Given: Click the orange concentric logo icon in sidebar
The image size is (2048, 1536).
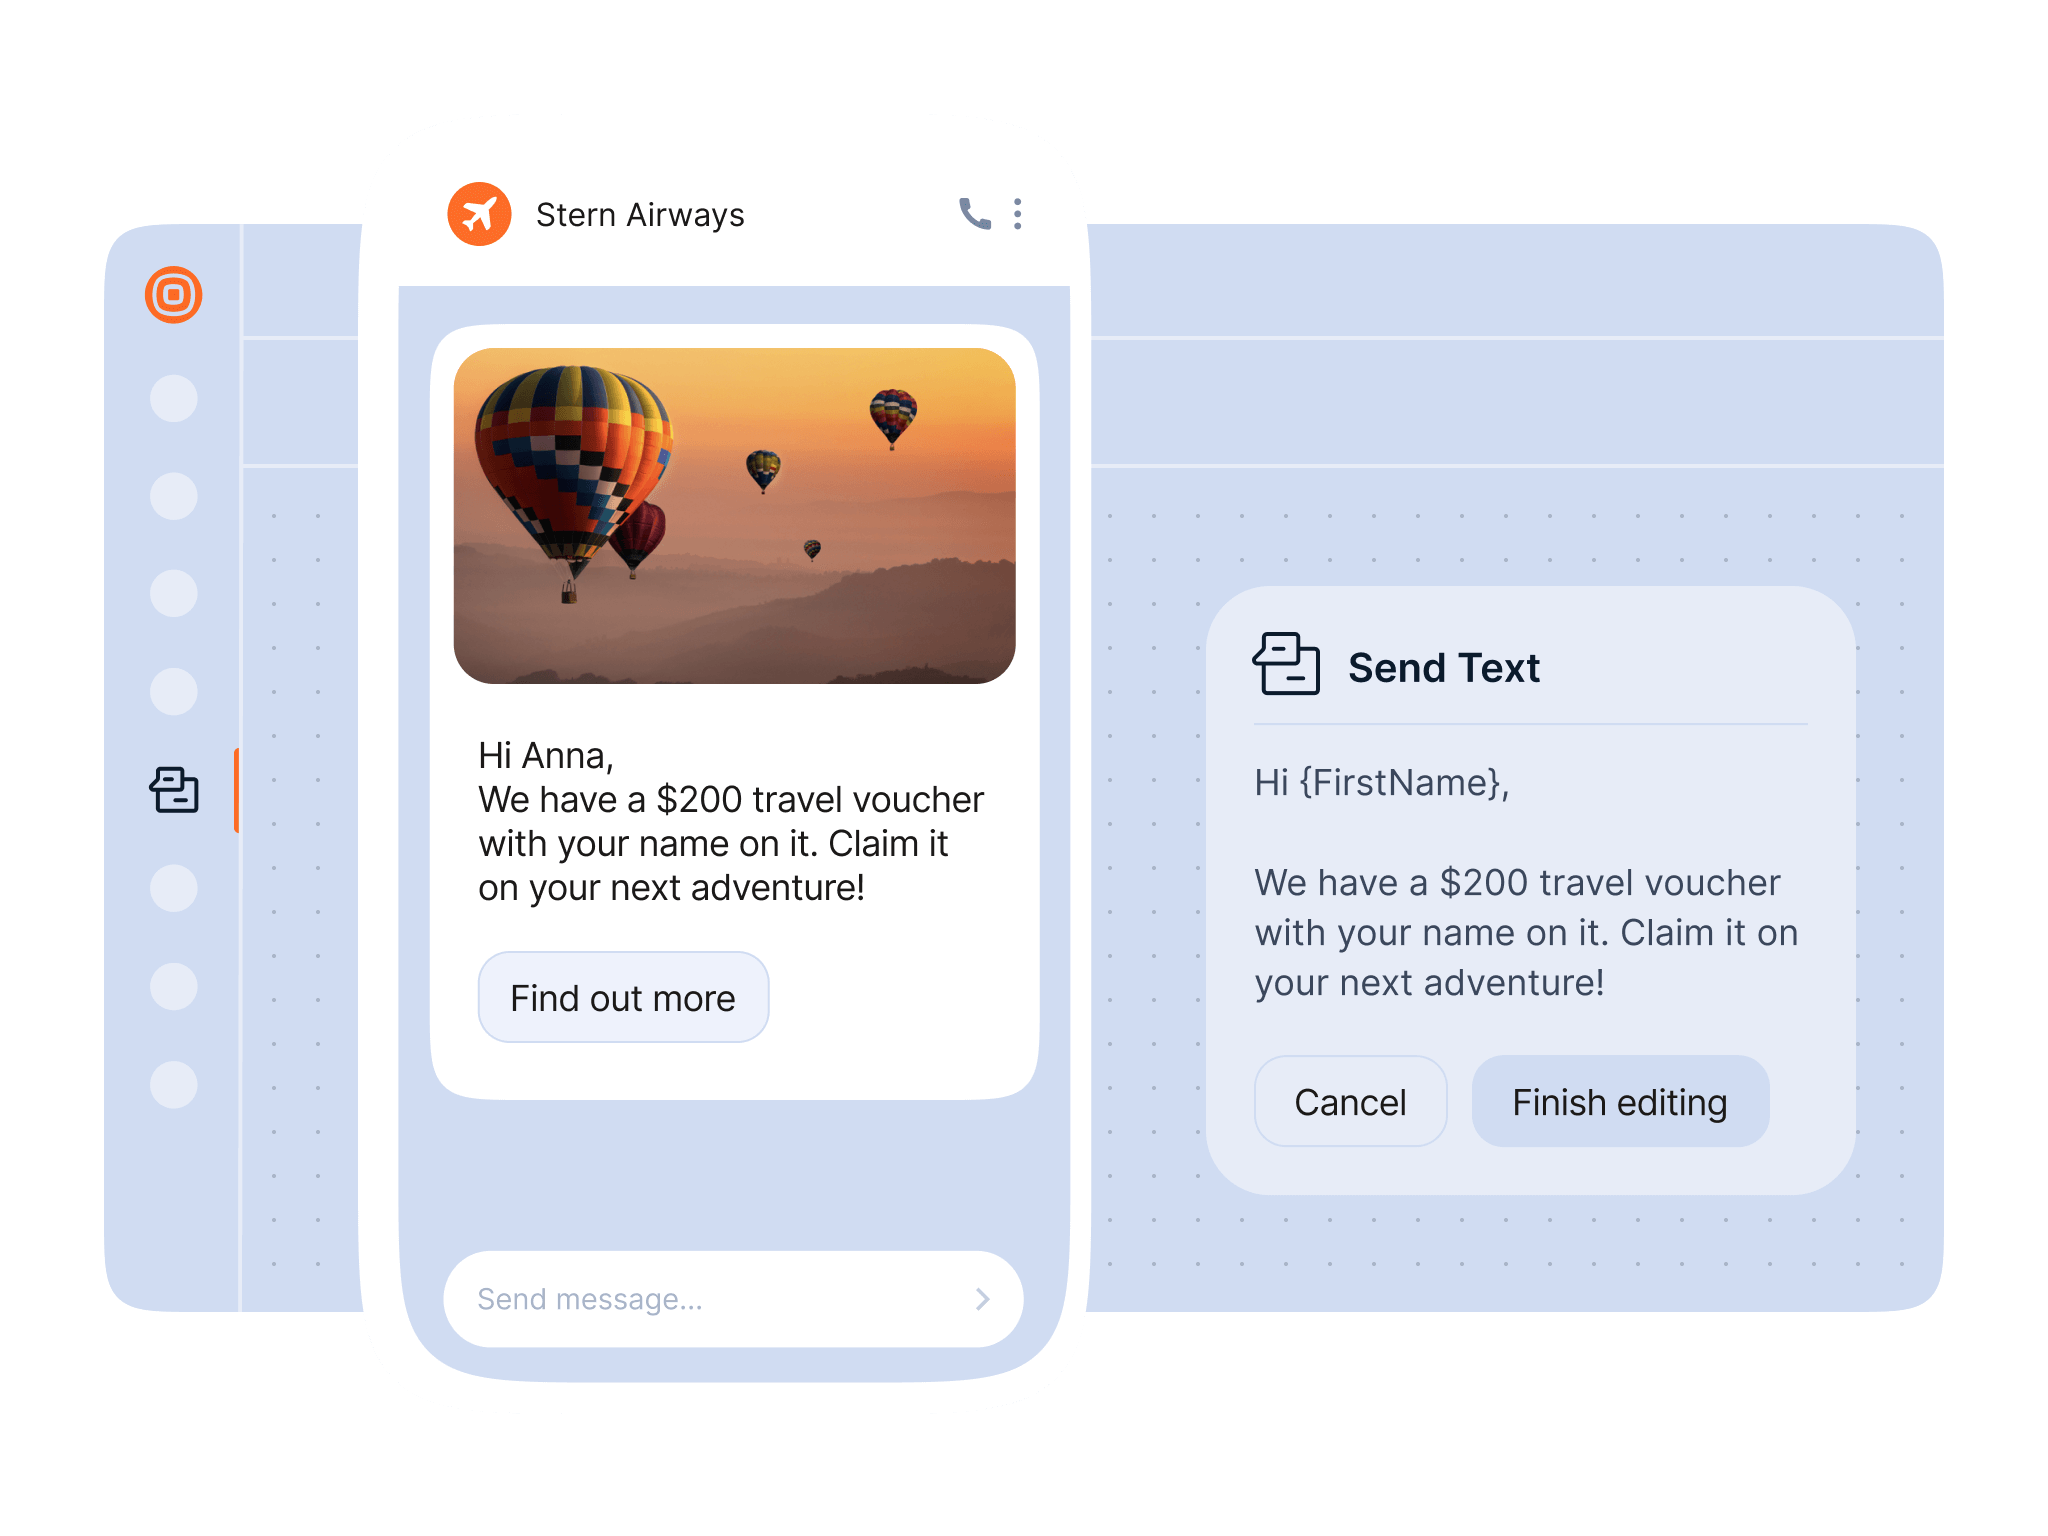Looking at the screenshot, I should tap(174, 295).
